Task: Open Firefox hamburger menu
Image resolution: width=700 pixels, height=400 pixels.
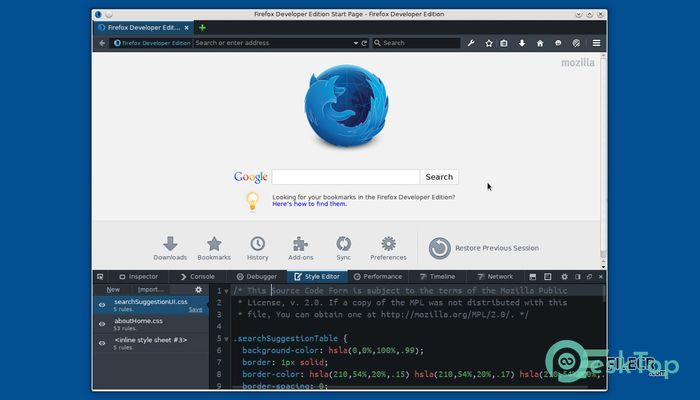Action: 596,43
